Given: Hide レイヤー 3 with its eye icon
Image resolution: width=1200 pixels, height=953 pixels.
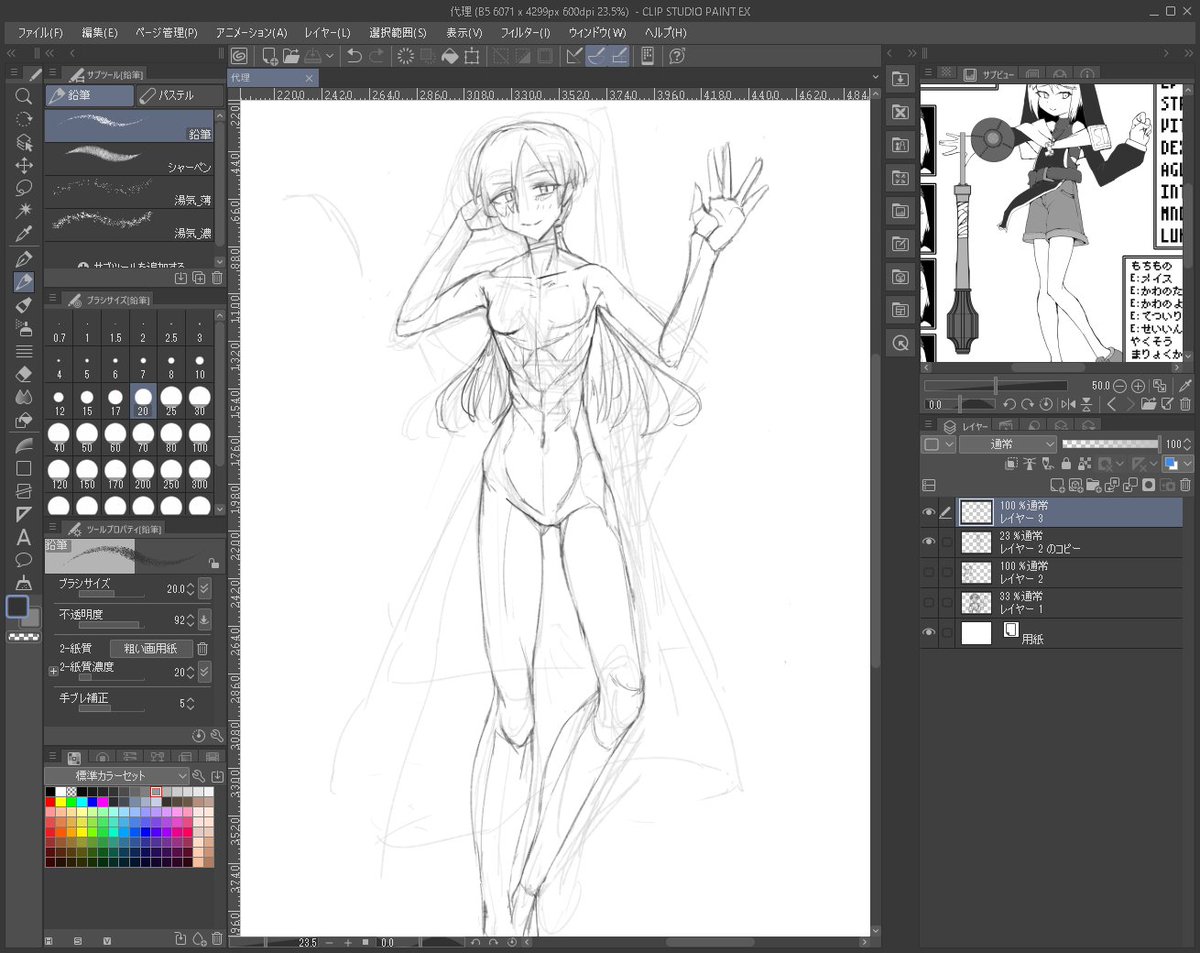Looking at the screenshot, I should (x=929, y=513).
